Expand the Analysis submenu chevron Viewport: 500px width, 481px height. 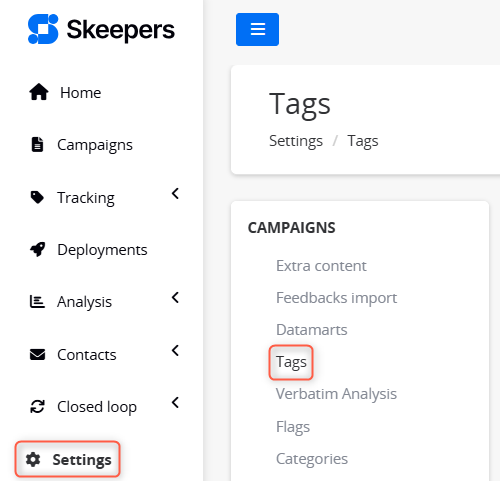175,297
